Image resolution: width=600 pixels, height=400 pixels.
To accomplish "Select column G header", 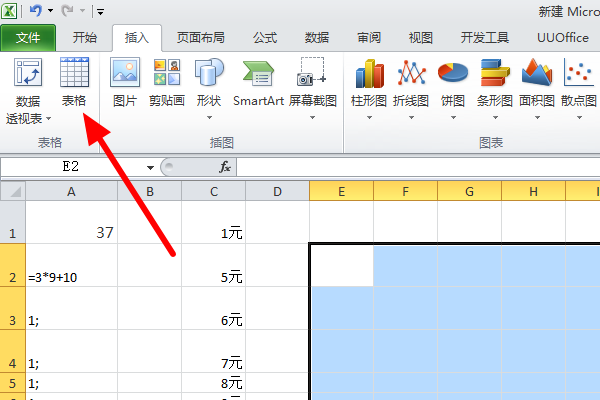I will tap(469, 191).
